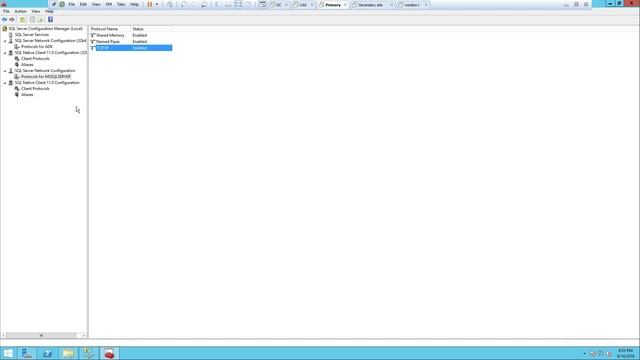Viewport: 640px width, 360px height.
Task: Select the Named Pipes protocol row
Action: (131, 42)
